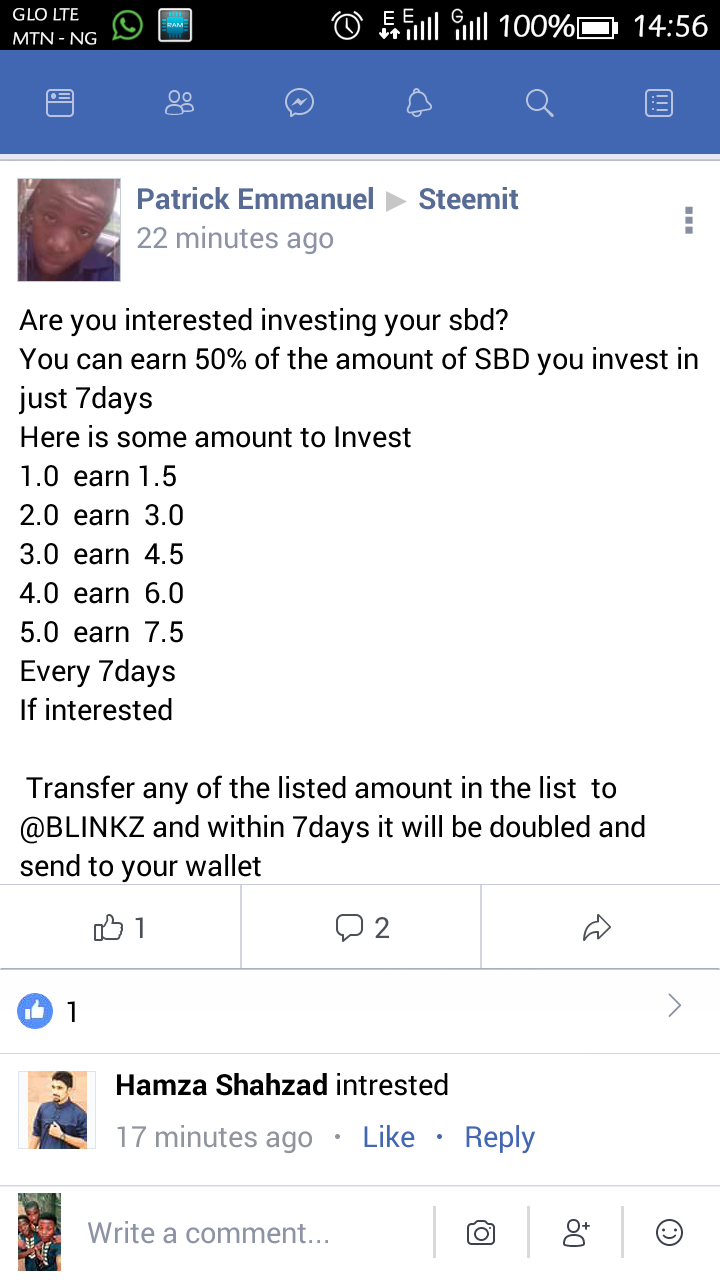Tap the comment bubble icon on the post
Screen dimensions: 720x1280
click(x=361, y=928)
